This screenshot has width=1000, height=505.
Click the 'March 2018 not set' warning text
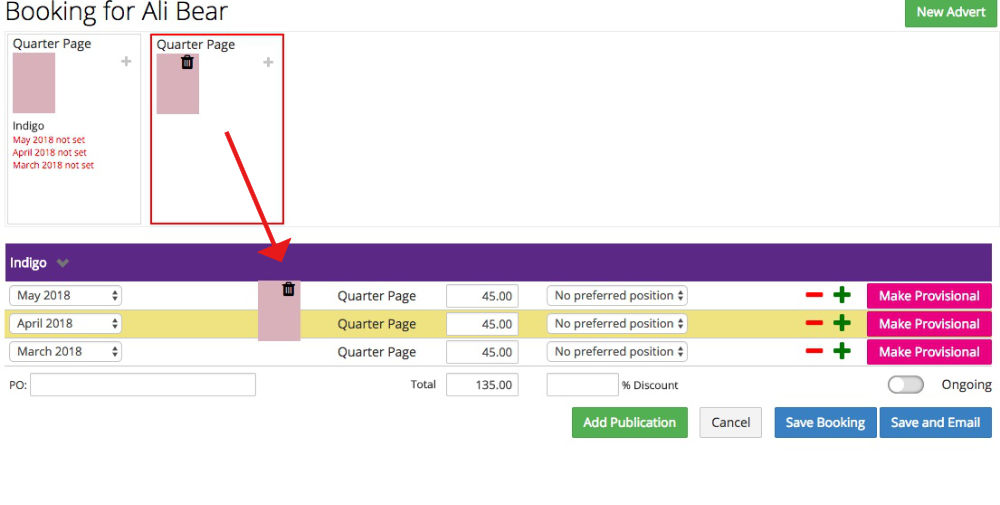(x=54, y=165)
